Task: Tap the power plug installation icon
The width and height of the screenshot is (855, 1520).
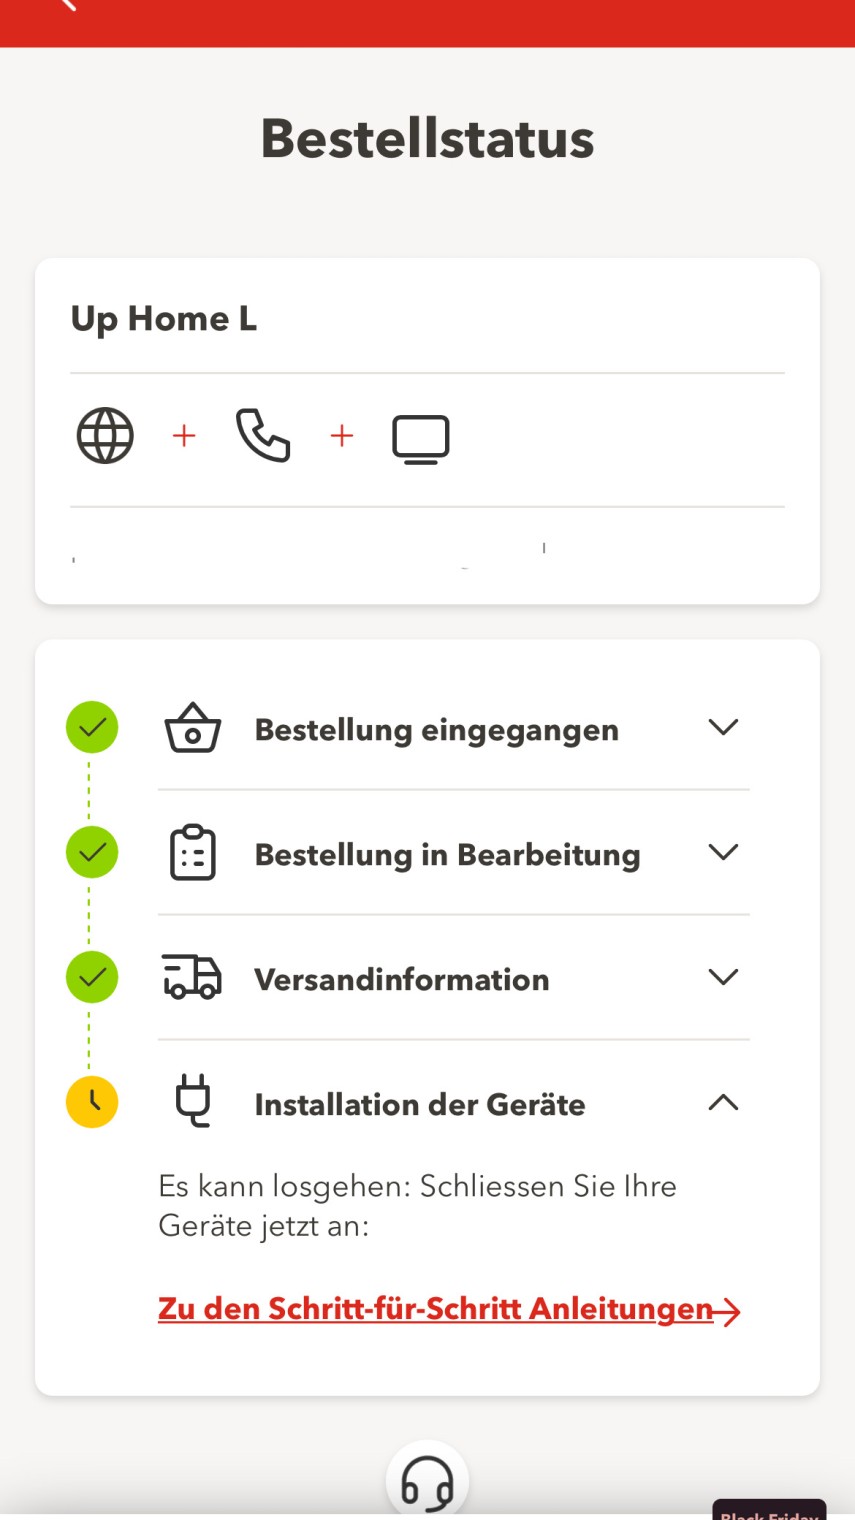Action: click(x=192, y=1101)
